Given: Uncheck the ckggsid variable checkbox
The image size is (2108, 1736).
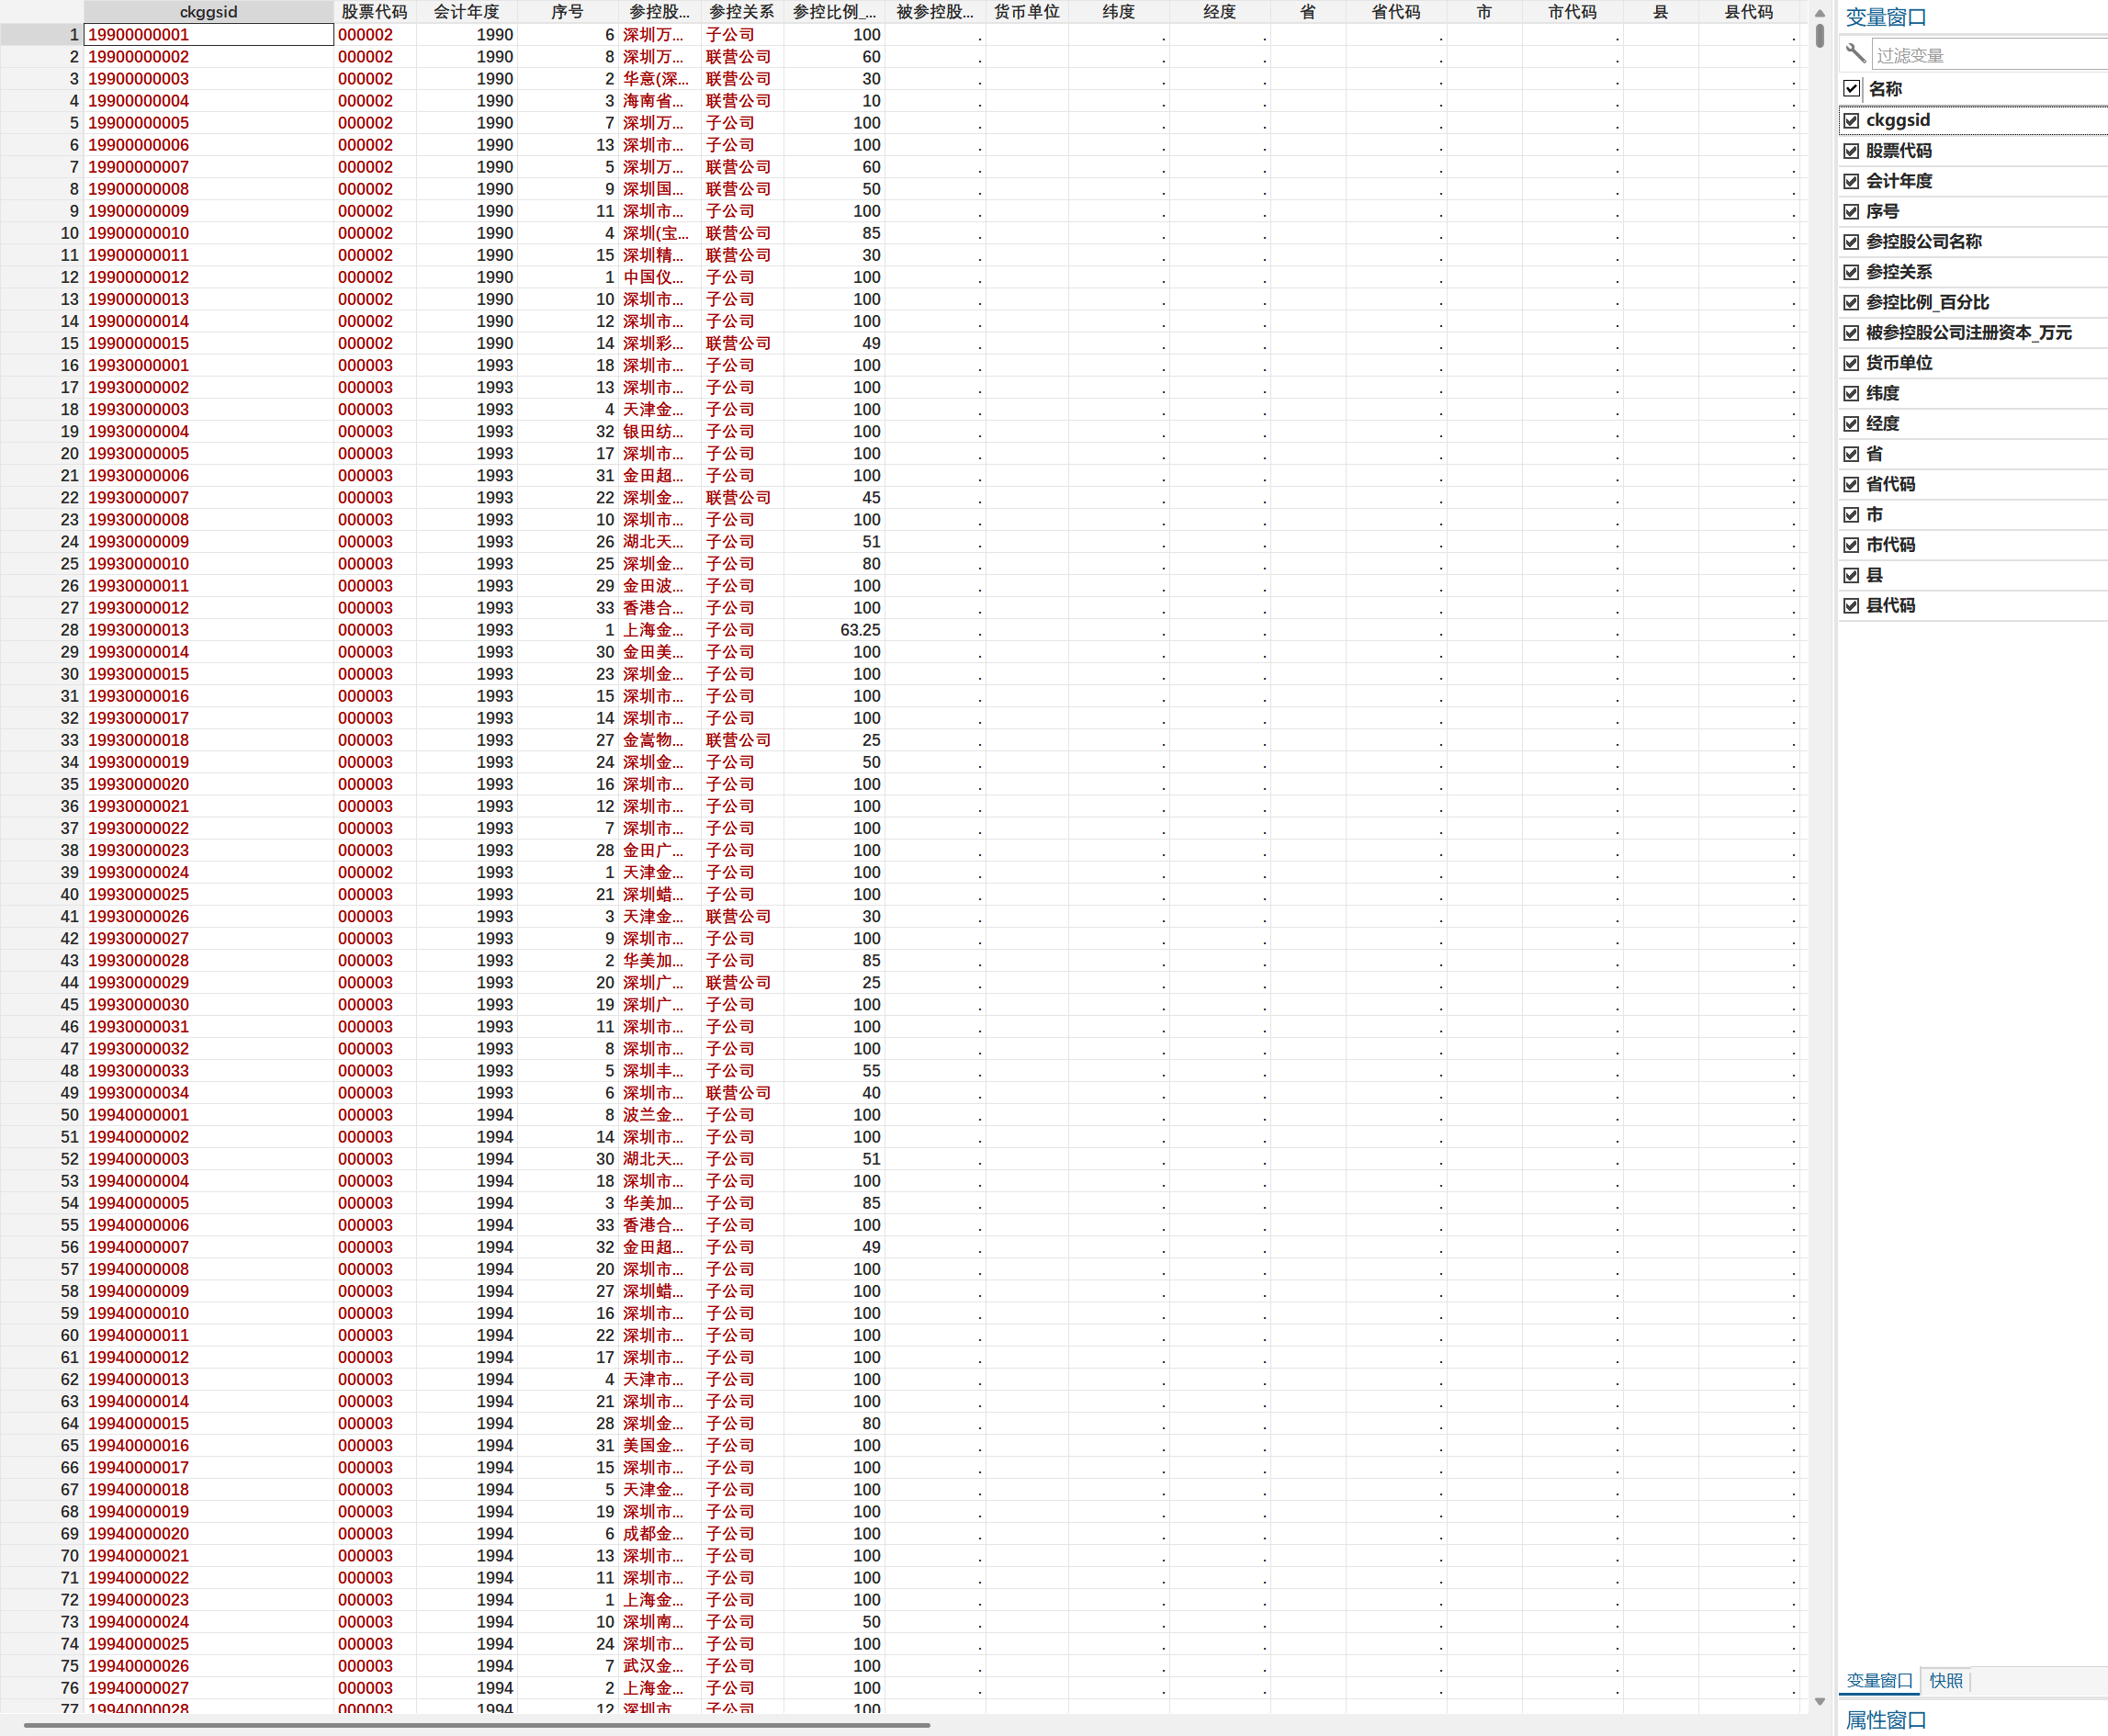Looking at the screenshot, I should pos(1851,120).
